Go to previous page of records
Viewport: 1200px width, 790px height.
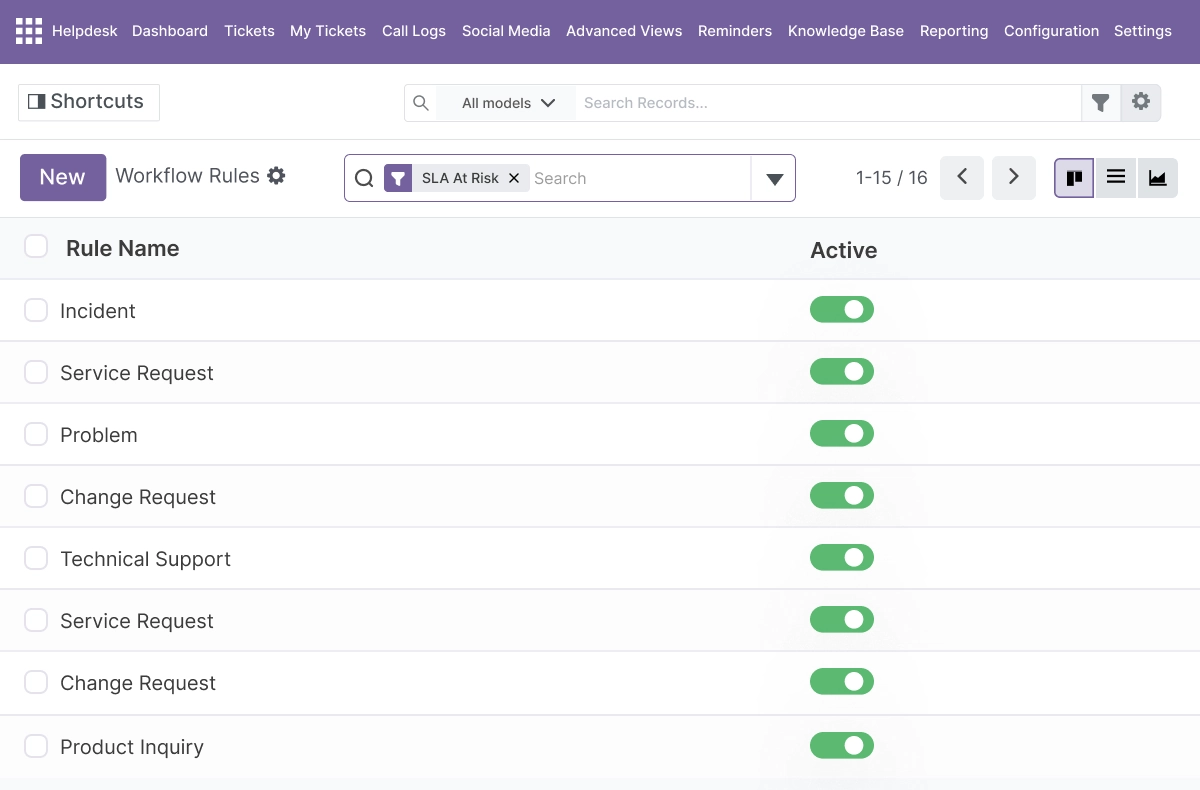(962, 177)
